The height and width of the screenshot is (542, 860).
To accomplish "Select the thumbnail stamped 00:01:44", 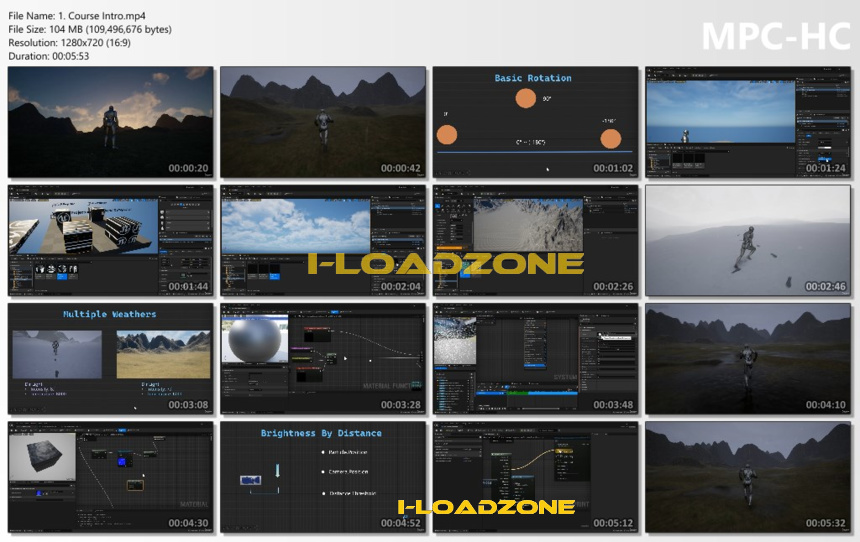I will point(111,241).
